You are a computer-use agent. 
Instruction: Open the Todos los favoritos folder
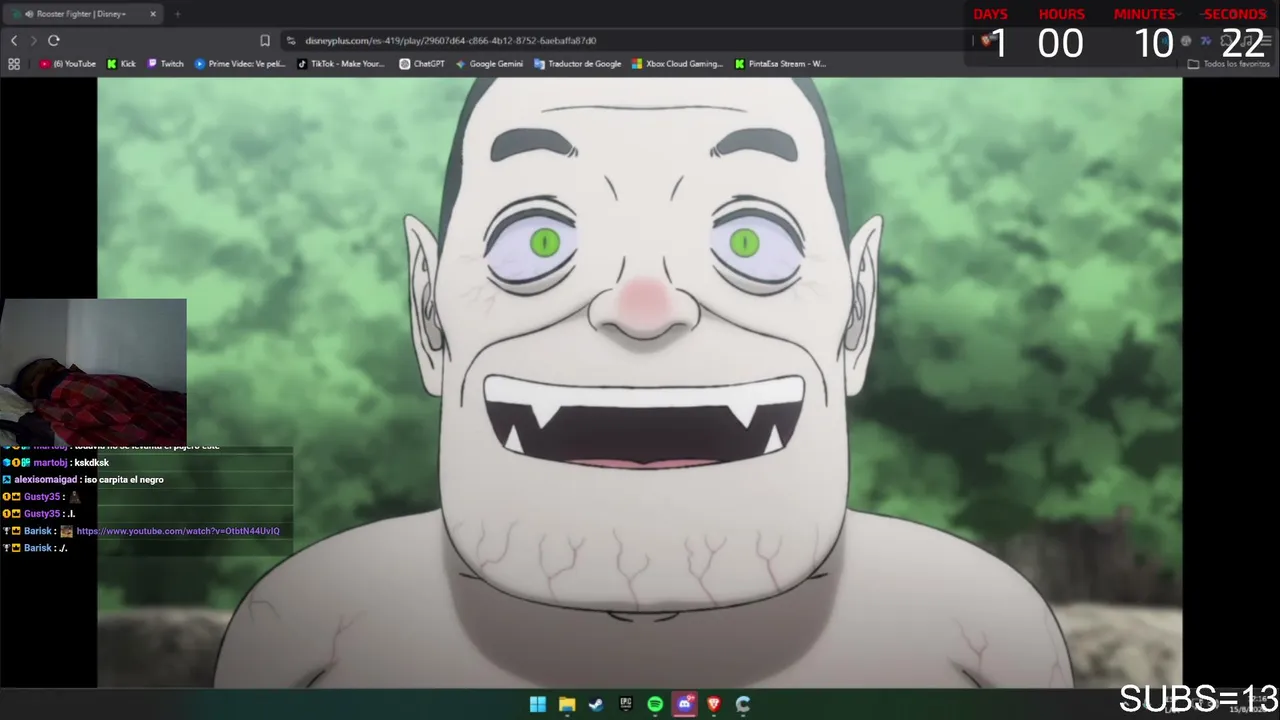pyautogui.click(x=1229, y=64)
